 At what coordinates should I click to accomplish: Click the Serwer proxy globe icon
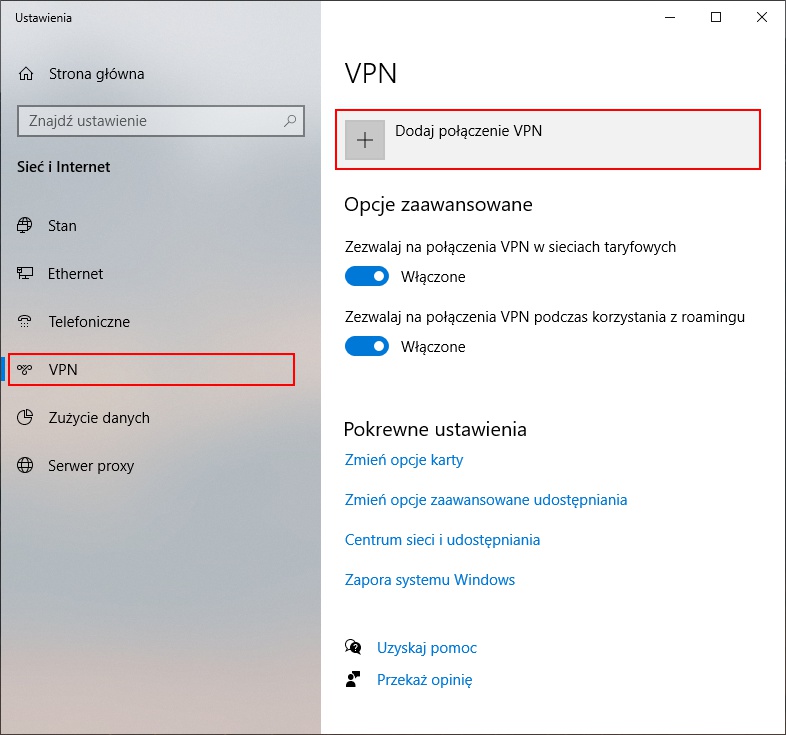26,466
